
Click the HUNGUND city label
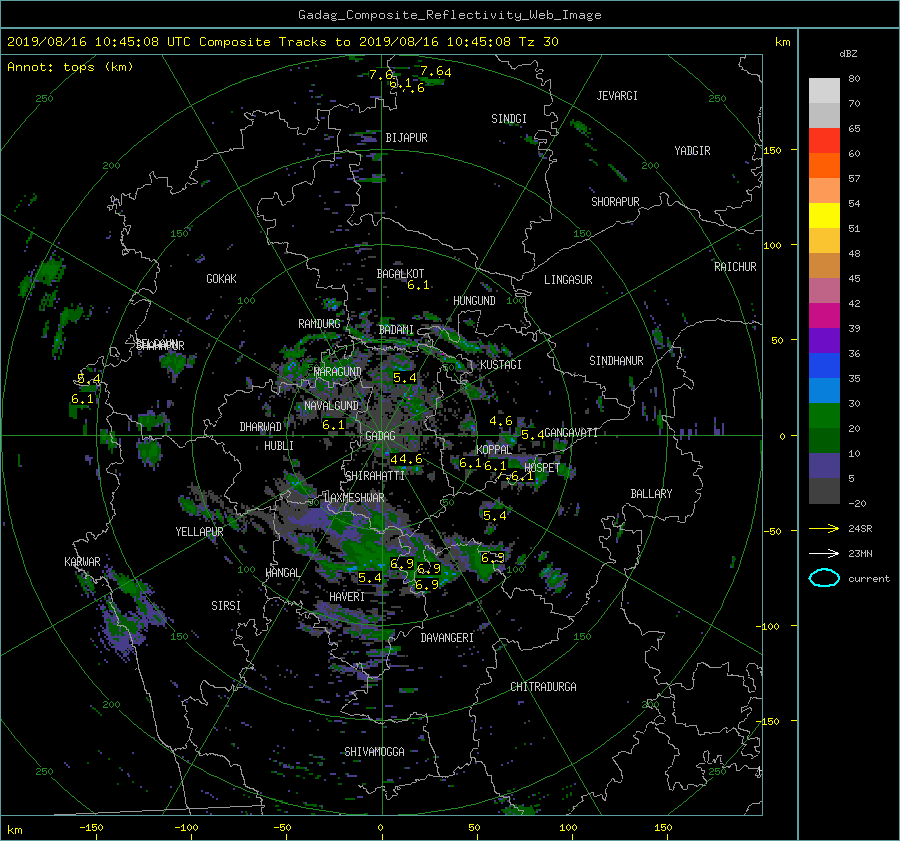point(474,301)
